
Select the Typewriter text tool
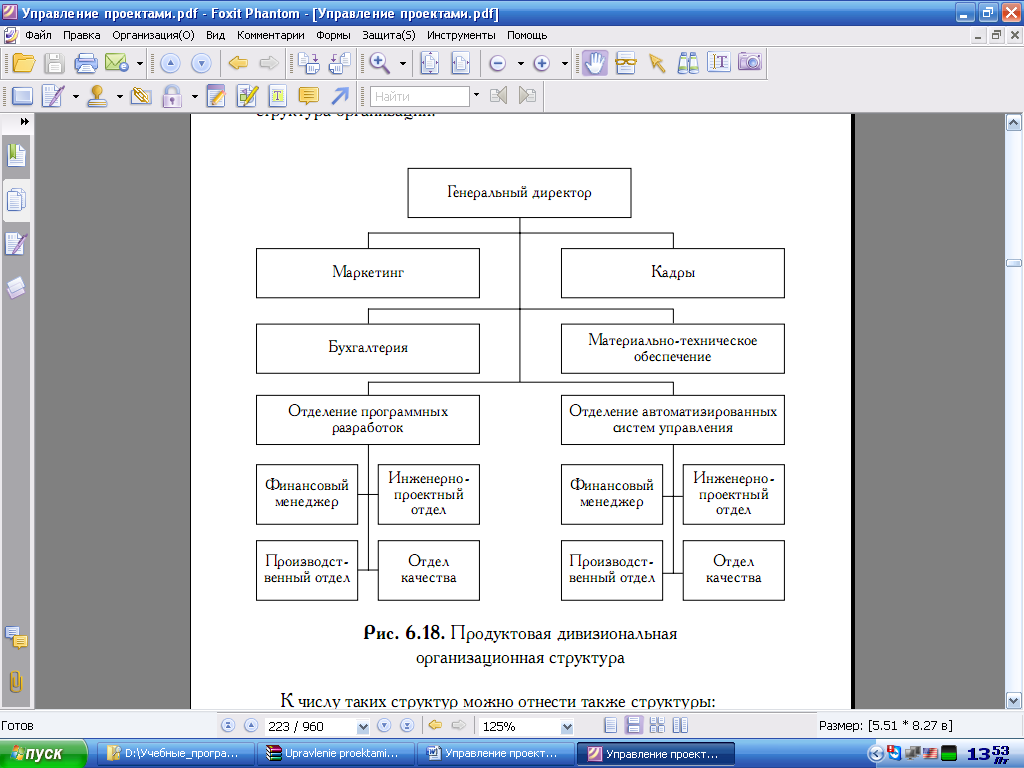coord(278,96)
